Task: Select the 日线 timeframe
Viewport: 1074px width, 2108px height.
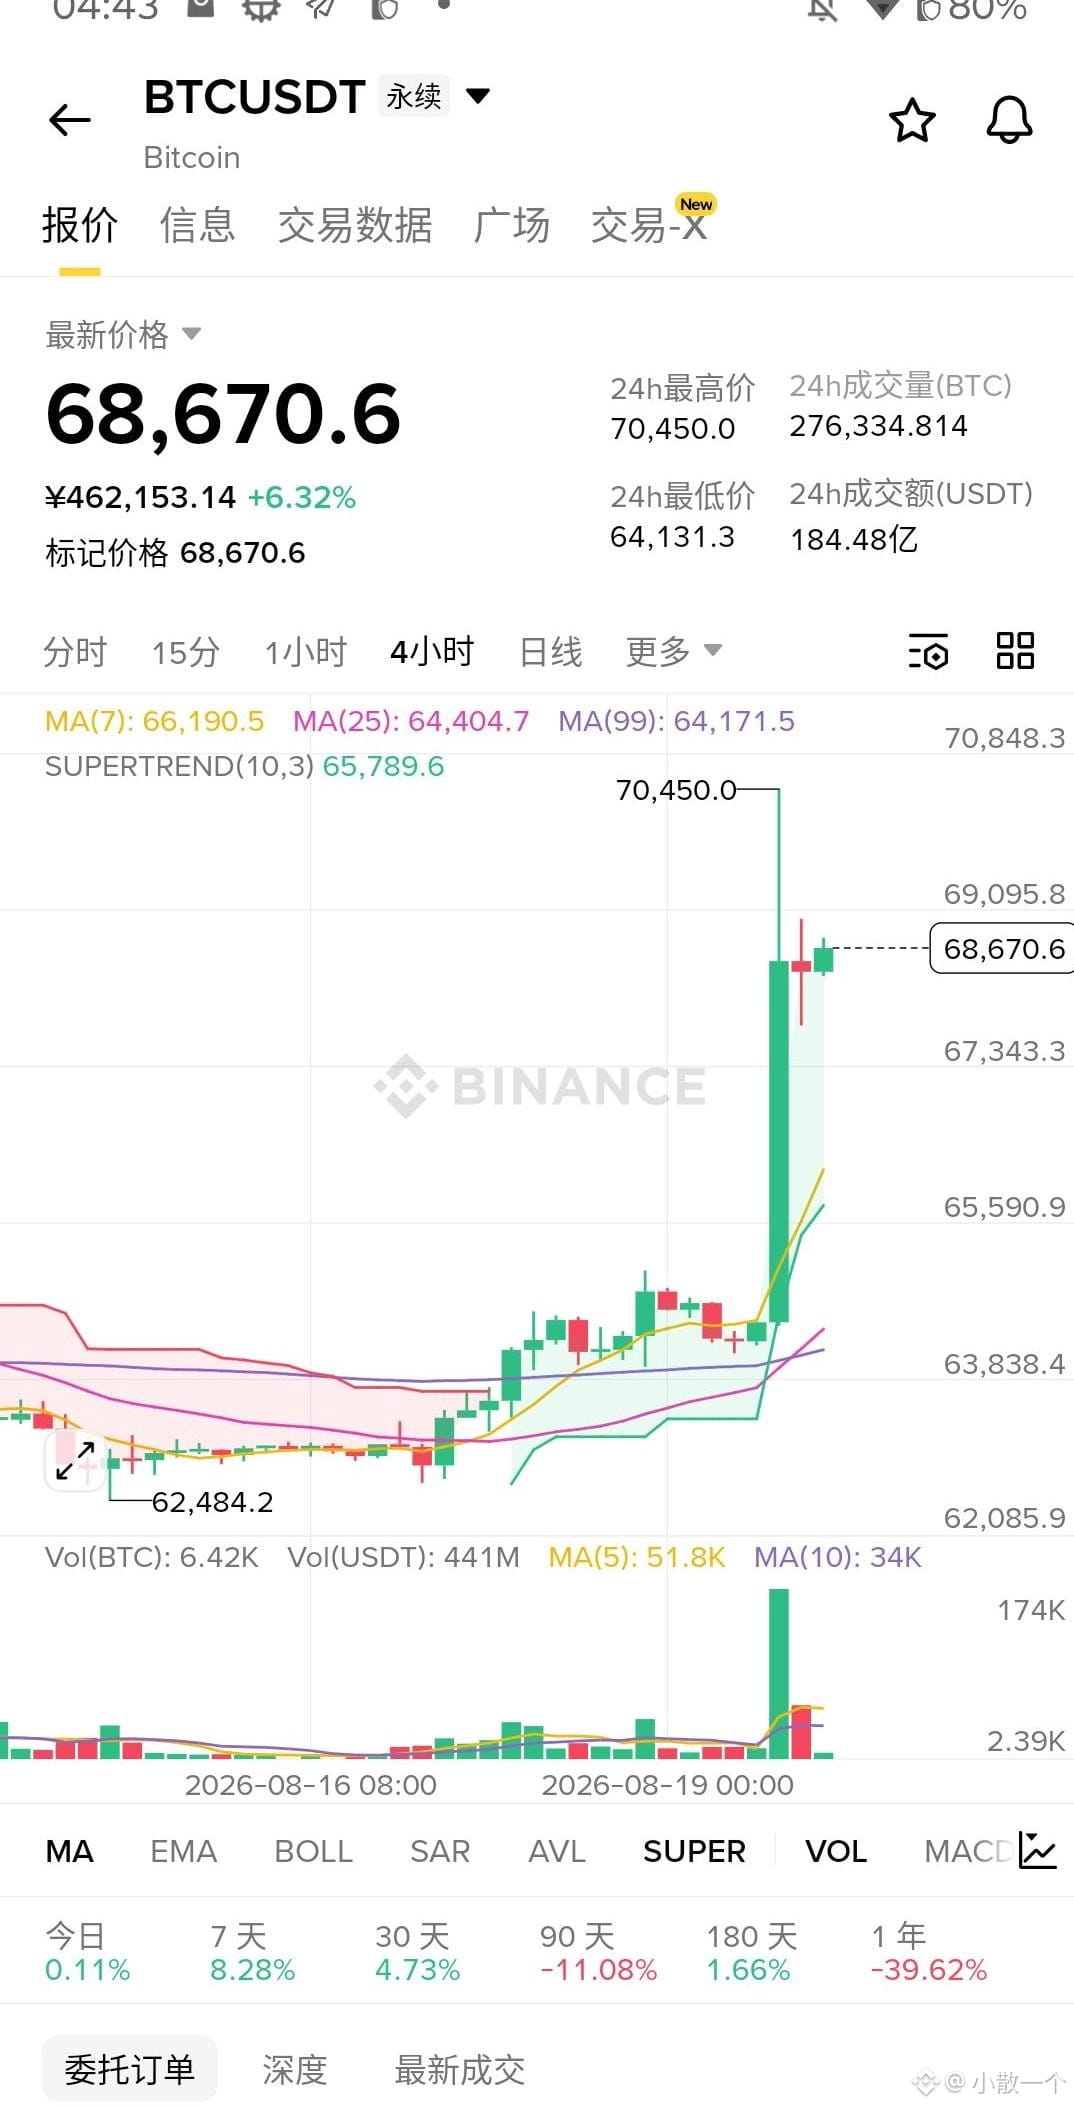Action: pos(551,652)
